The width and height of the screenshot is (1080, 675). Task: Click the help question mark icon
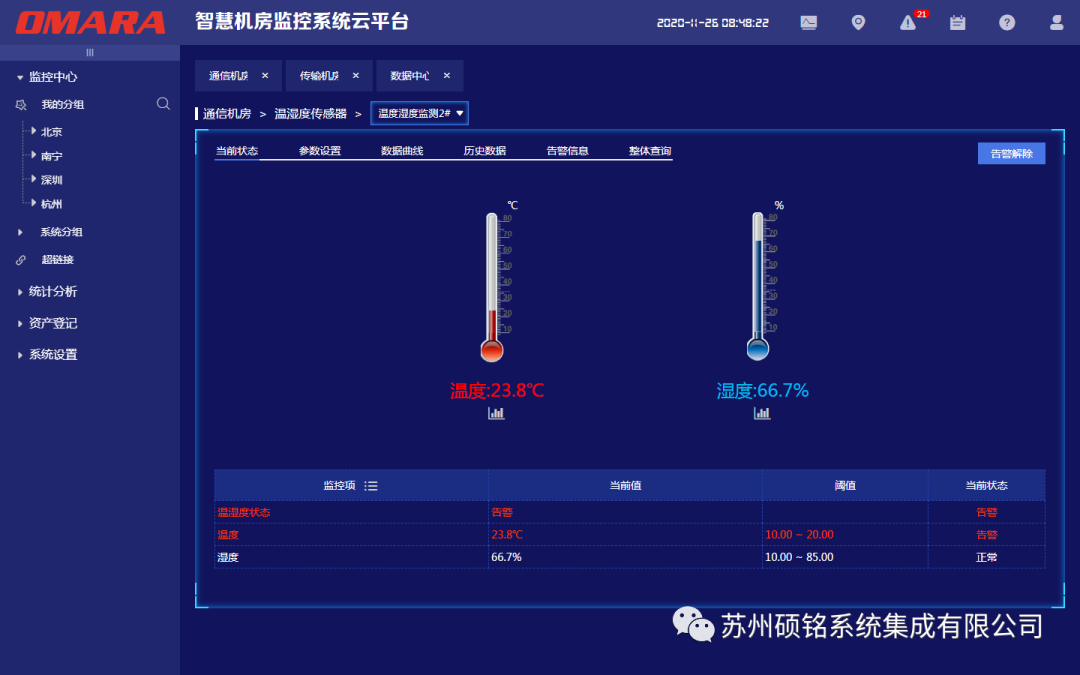coord(1007,22)
